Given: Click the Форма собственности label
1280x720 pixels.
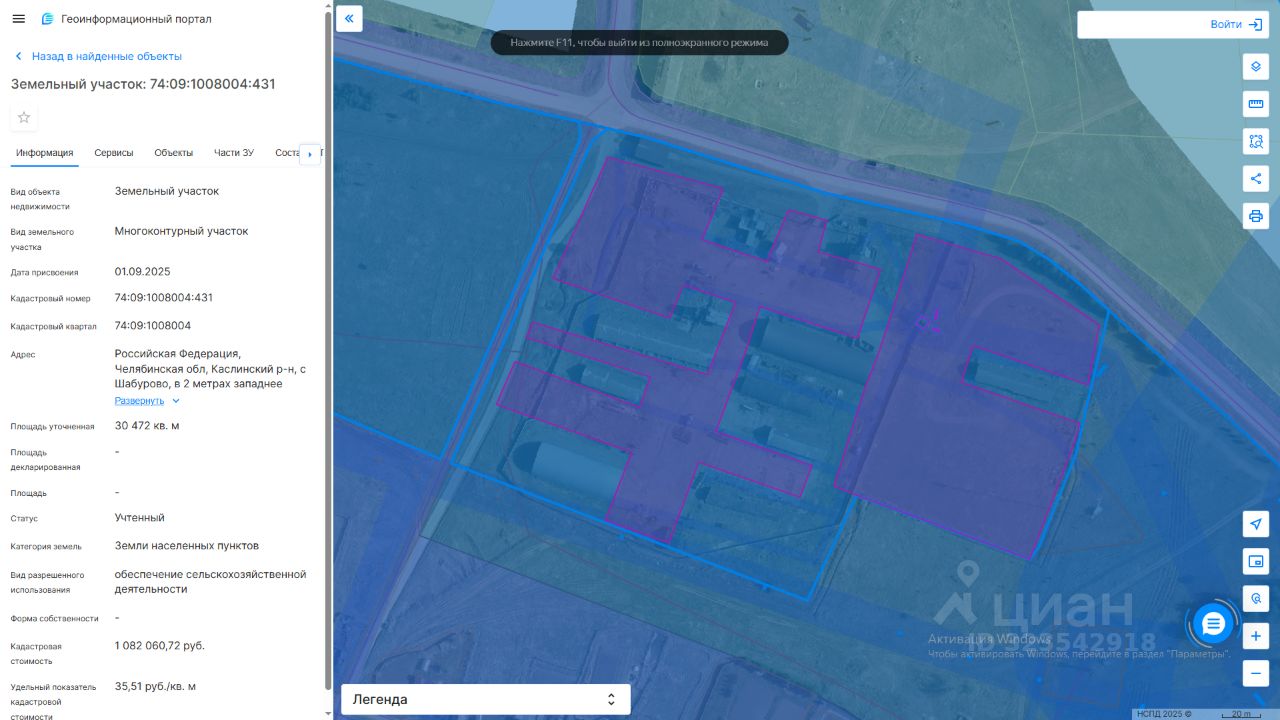Looking at the screenshot, I should click(x=55, y=619).
